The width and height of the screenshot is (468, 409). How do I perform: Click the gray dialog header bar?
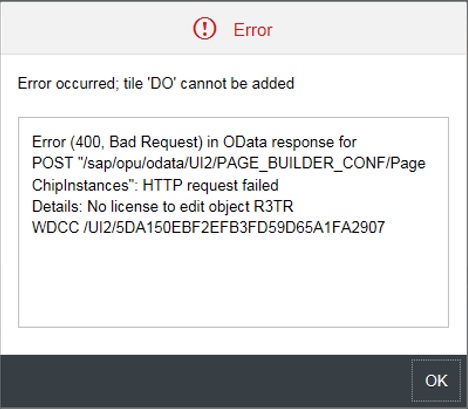[x=100, y=28]
